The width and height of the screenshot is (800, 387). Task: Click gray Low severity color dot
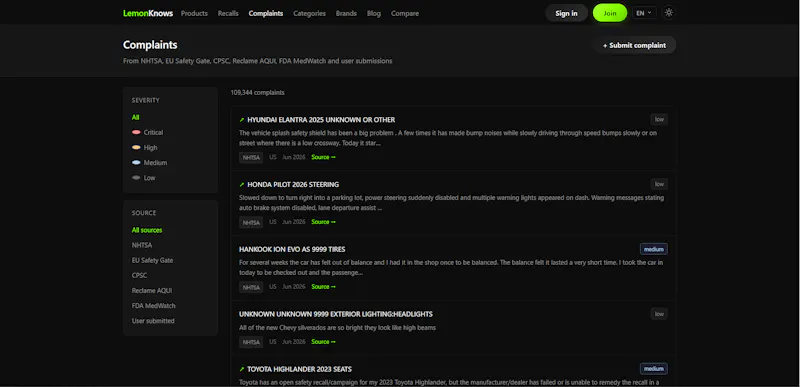click(136, 177)
